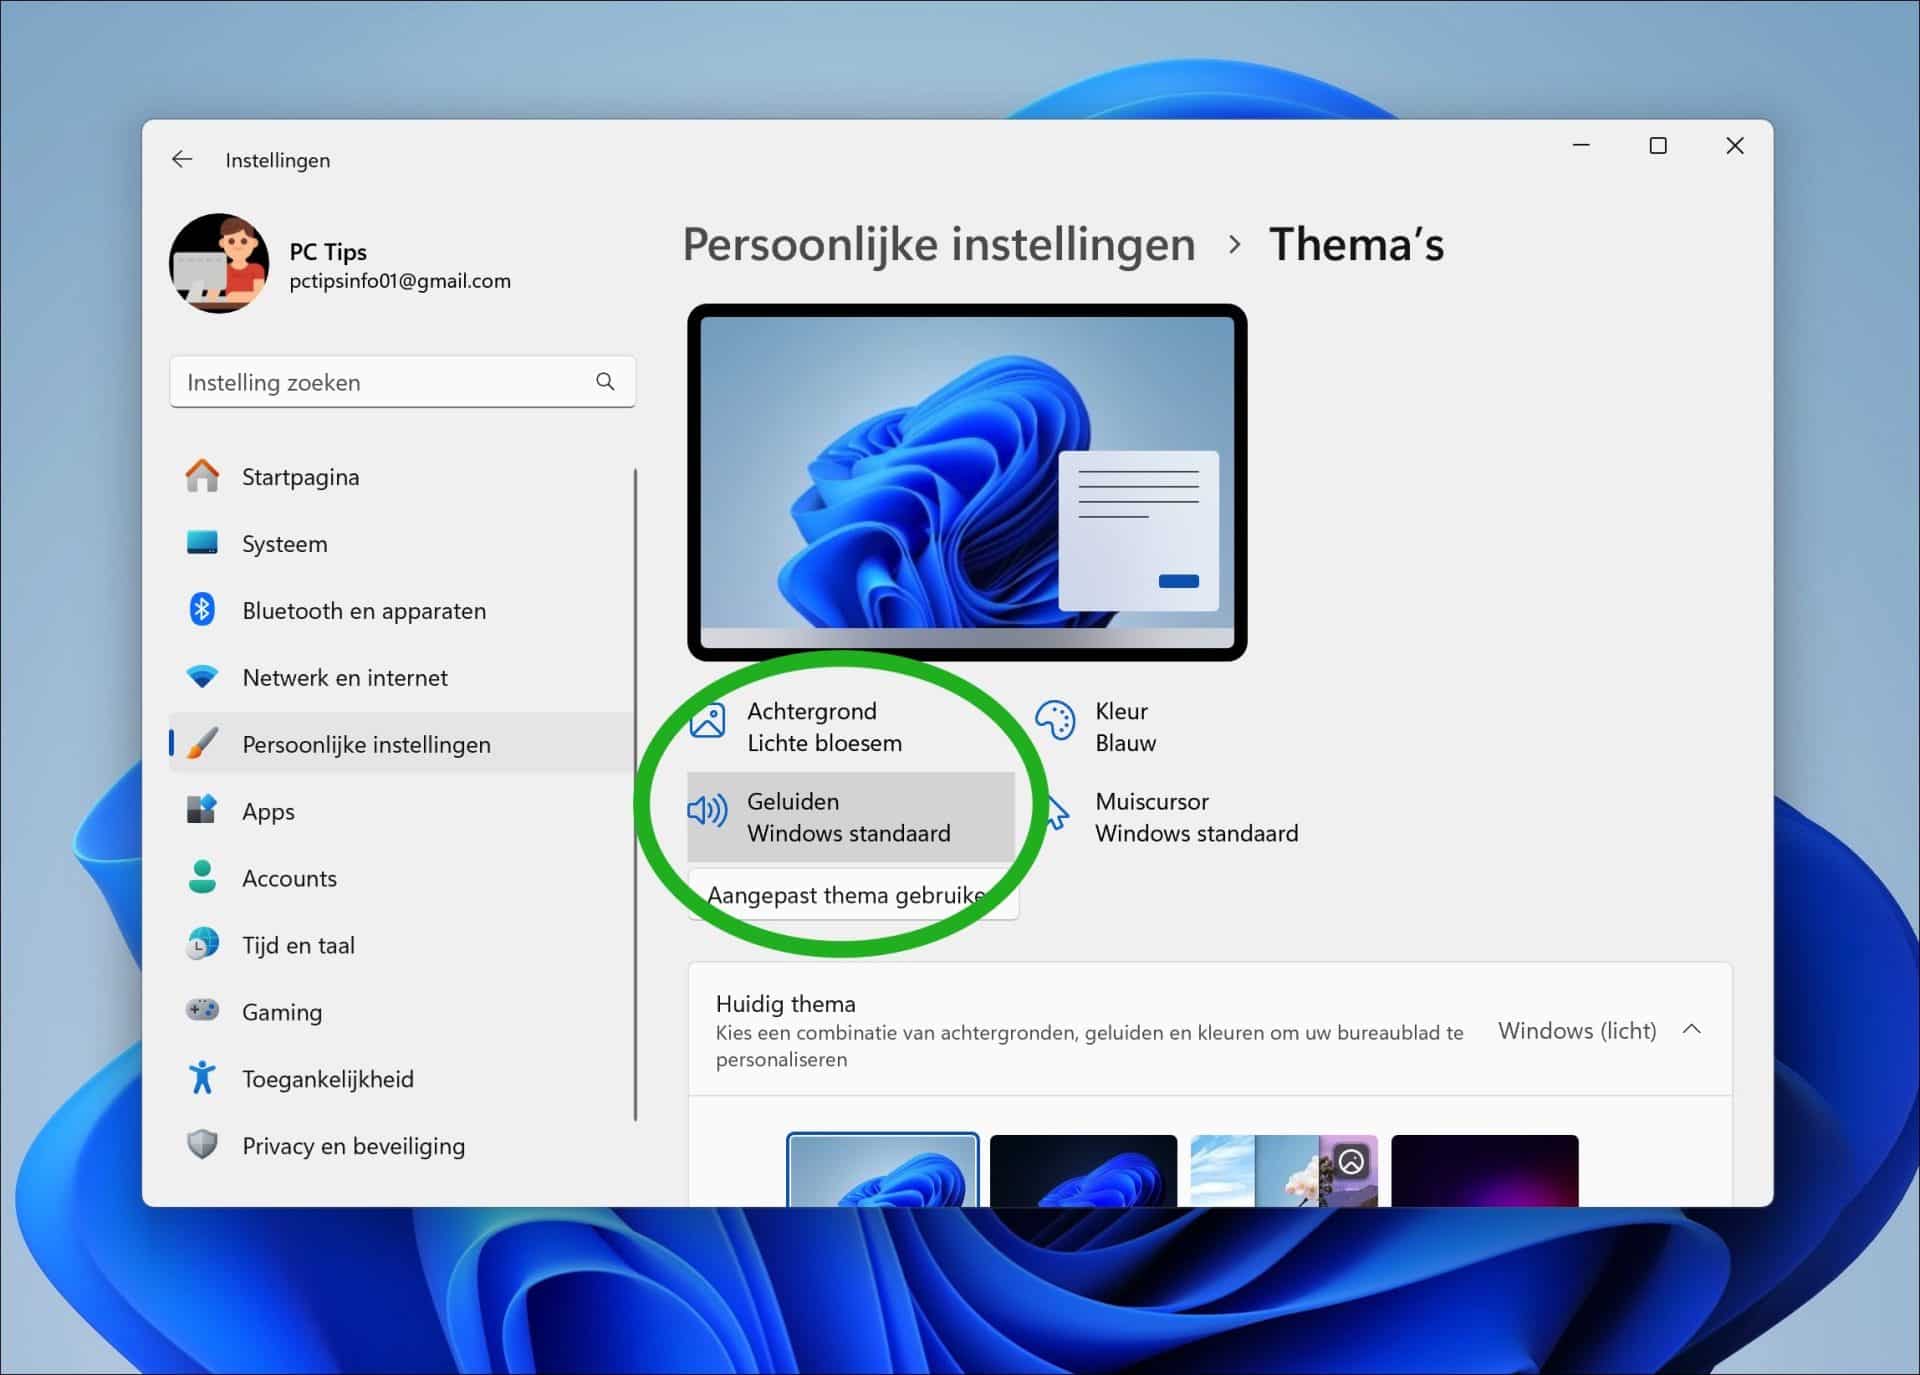This screenshot has width=1920, height=1375.
Task: Click the paintbrush Persoonlijke instellingen icon
Action: click(202, 743)
